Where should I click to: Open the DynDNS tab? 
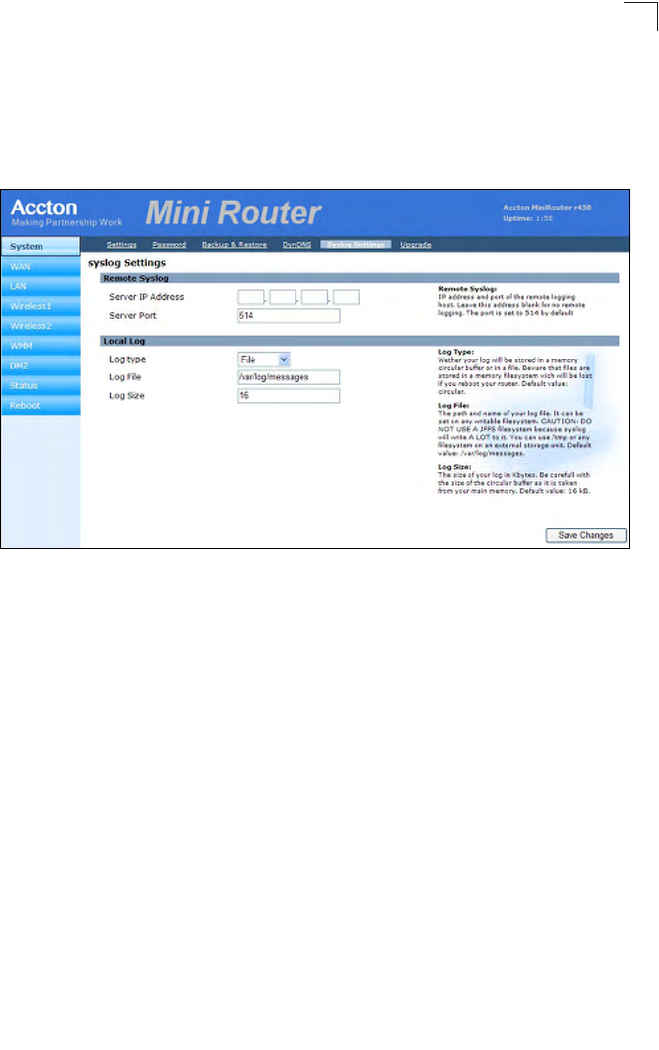pos(297,244)
